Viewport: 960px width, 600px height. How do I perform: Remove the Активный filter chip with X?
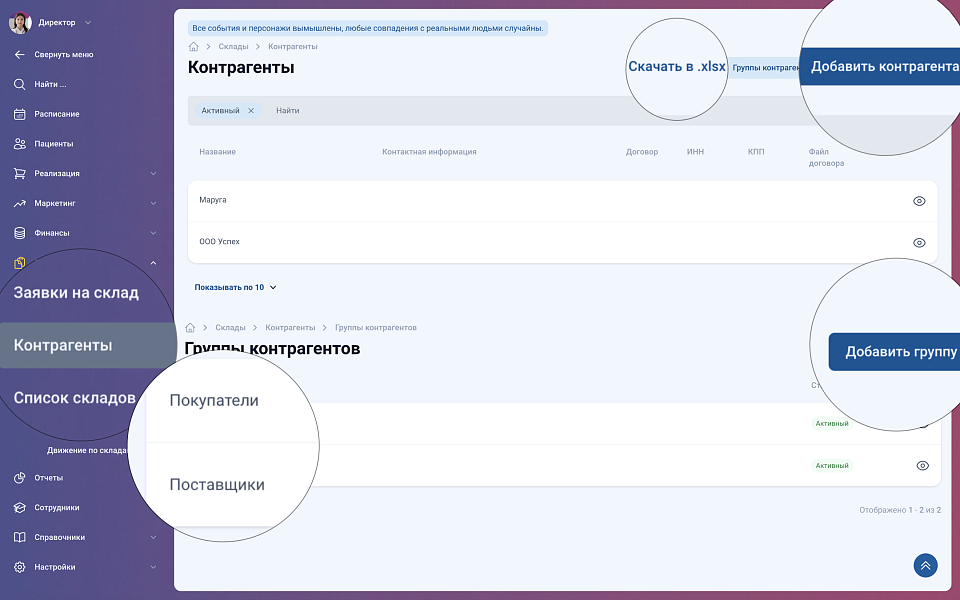[x=251, y=111]
